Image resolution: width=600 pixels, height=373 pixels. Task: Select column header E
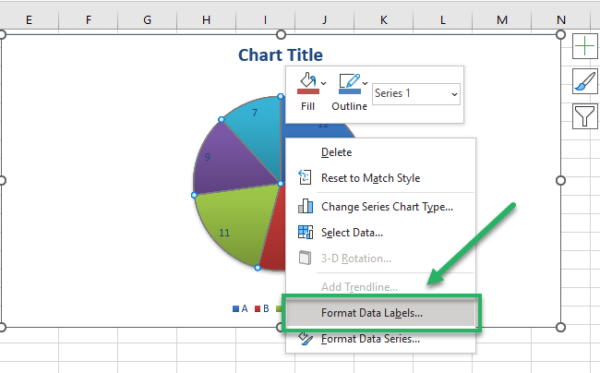[x=29, y=20]
